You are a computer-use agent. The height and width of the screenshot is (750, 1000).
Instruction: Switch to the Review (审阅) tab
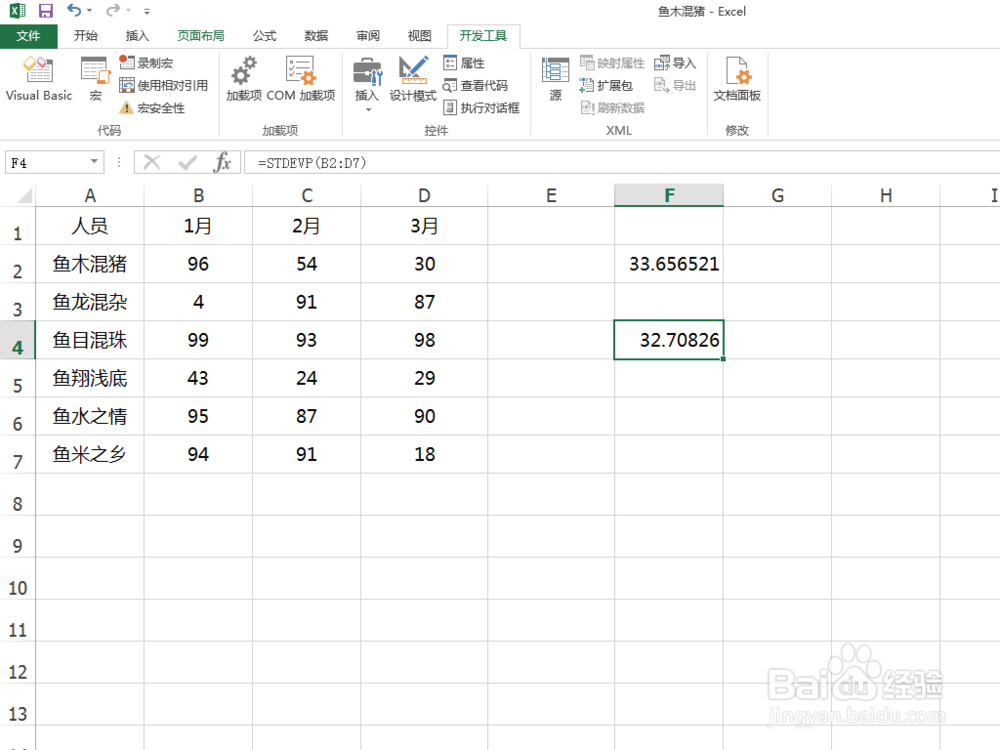click(x=367, y=36)
